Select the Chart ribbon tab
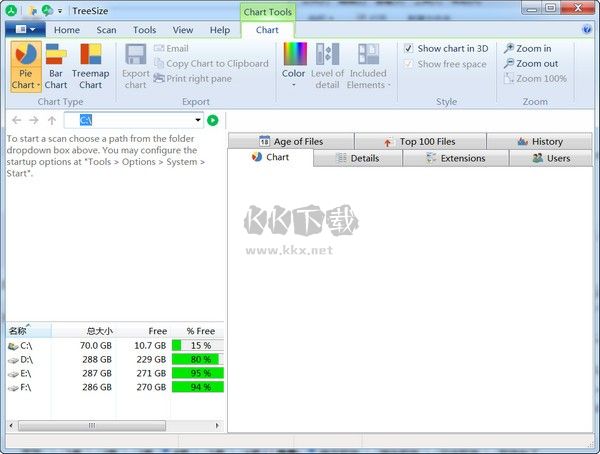The height and width of the screenshot is (454, 600). point(267,30)
